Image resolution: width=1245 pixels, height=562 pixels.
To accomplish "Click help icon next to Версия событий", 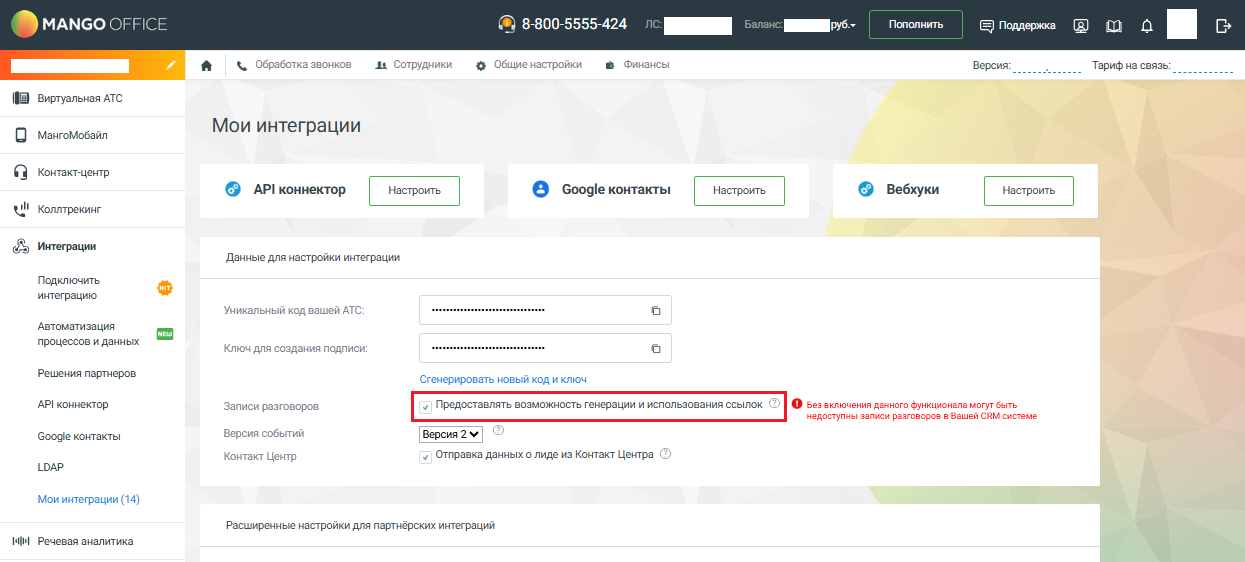I will (x=498, y=431).
